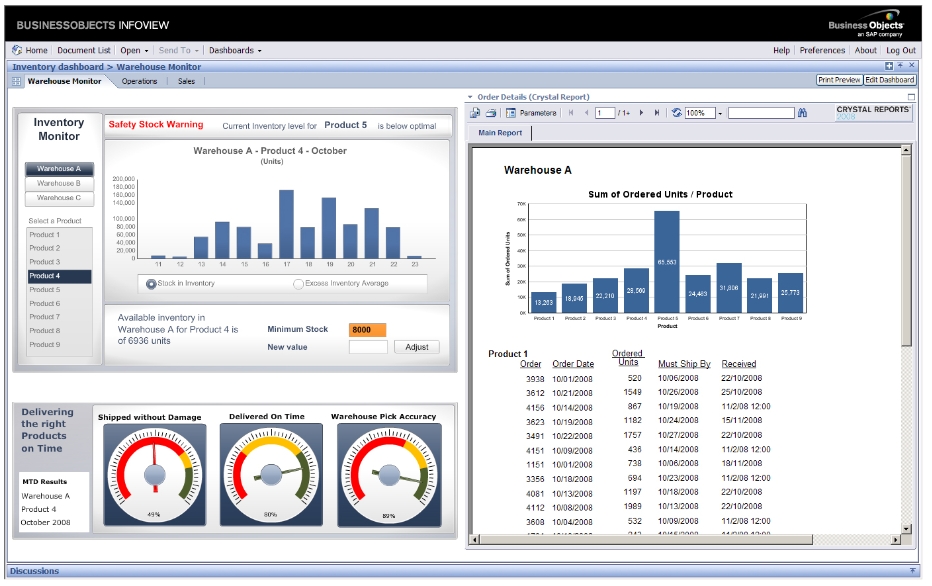This screenshot has height=586, width=932.
Task: Open the Warehouse Monitor tab
Action: [x=64, y=81]
